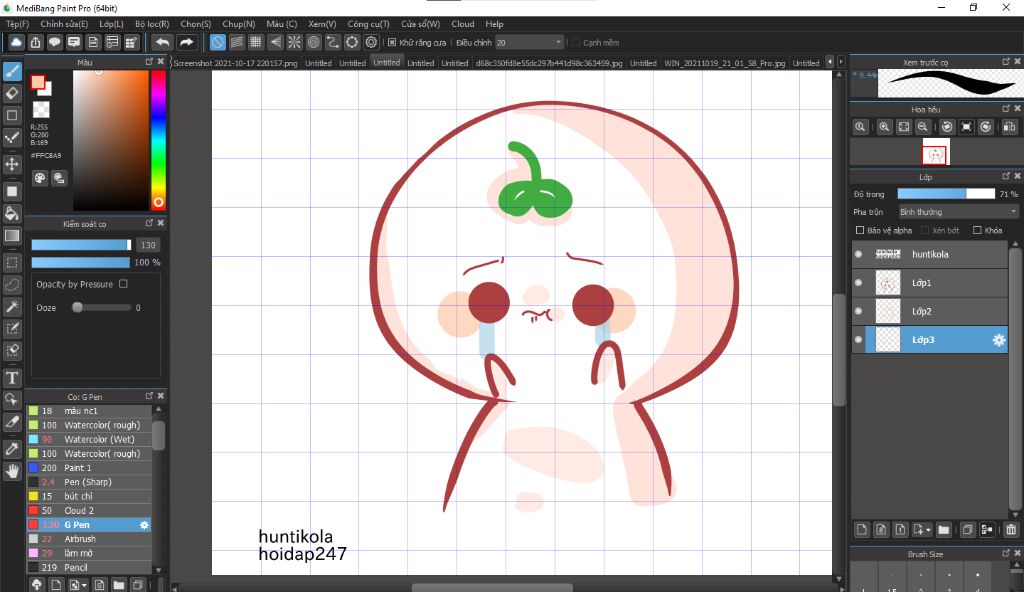The height and width of the screenshot is (592, 1024).
Task: Enable the concentric circle snap guide
Action: (313, 42)
